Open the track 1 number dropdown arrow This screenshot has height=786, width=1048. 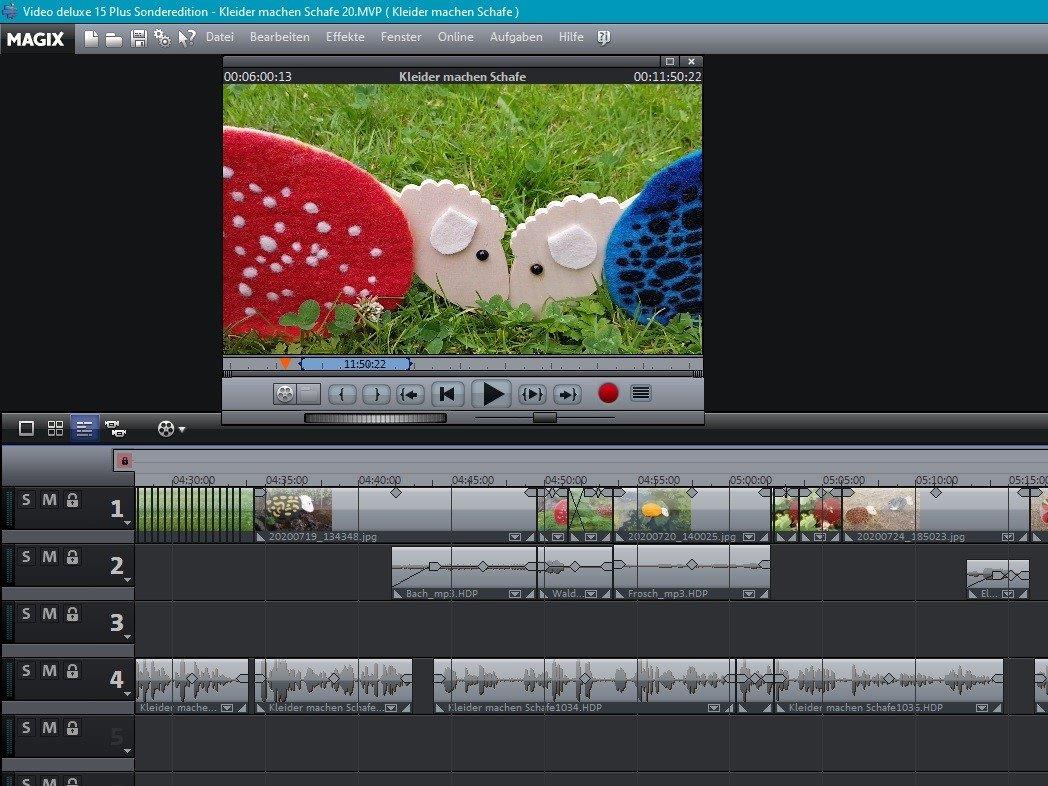(x=127, y=522)
